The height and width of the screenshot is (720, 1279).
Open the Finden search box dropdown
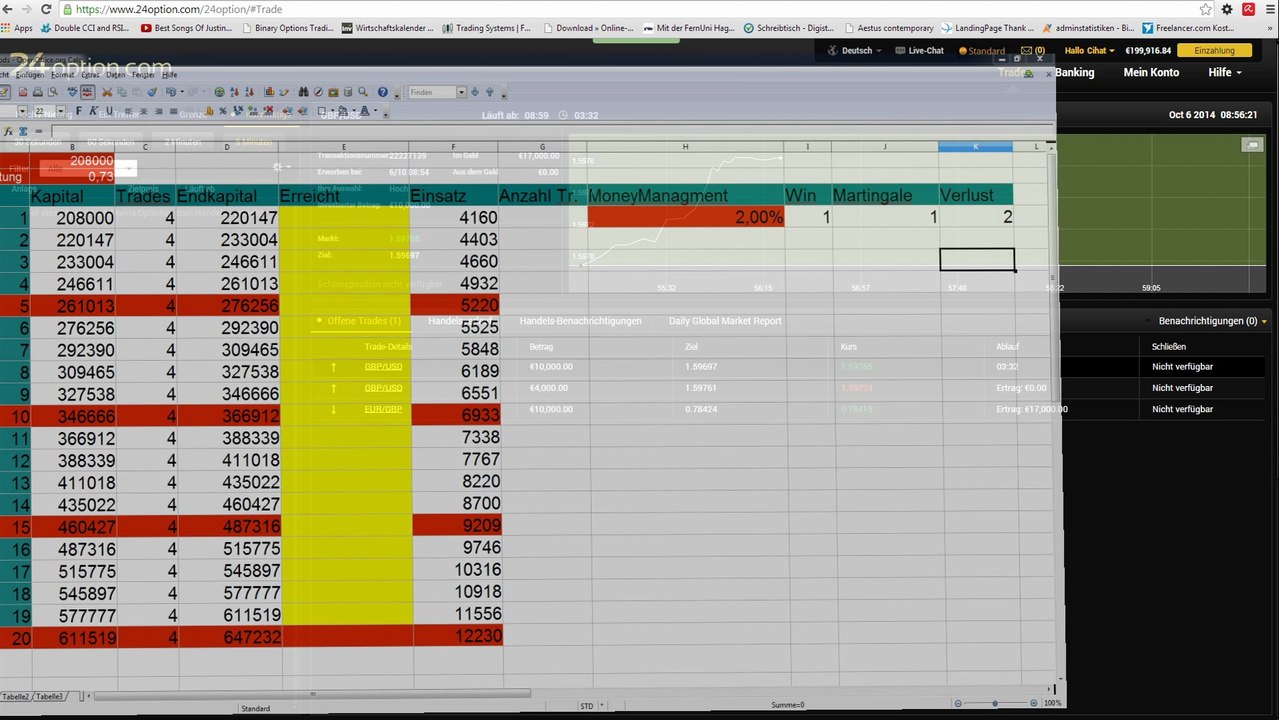461,92
